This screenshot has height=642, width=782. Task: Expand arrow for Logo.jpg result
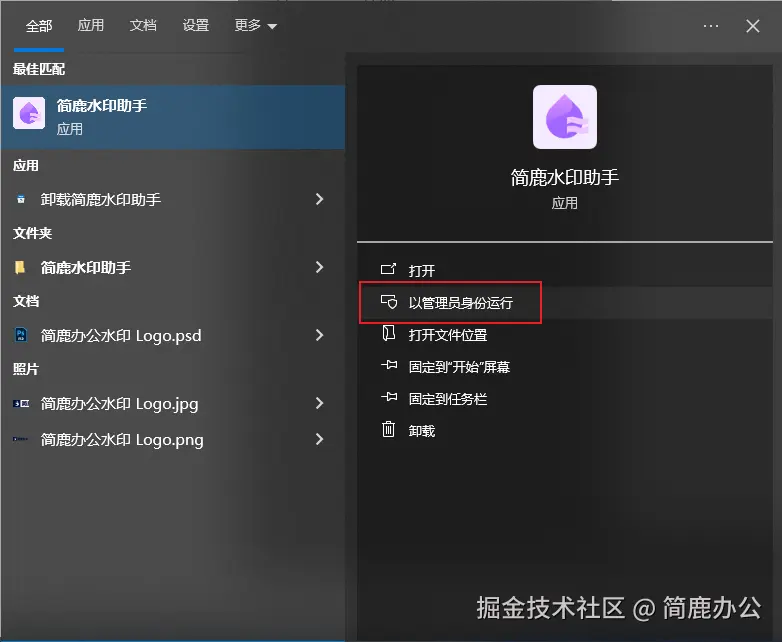(x=320, y=403)
